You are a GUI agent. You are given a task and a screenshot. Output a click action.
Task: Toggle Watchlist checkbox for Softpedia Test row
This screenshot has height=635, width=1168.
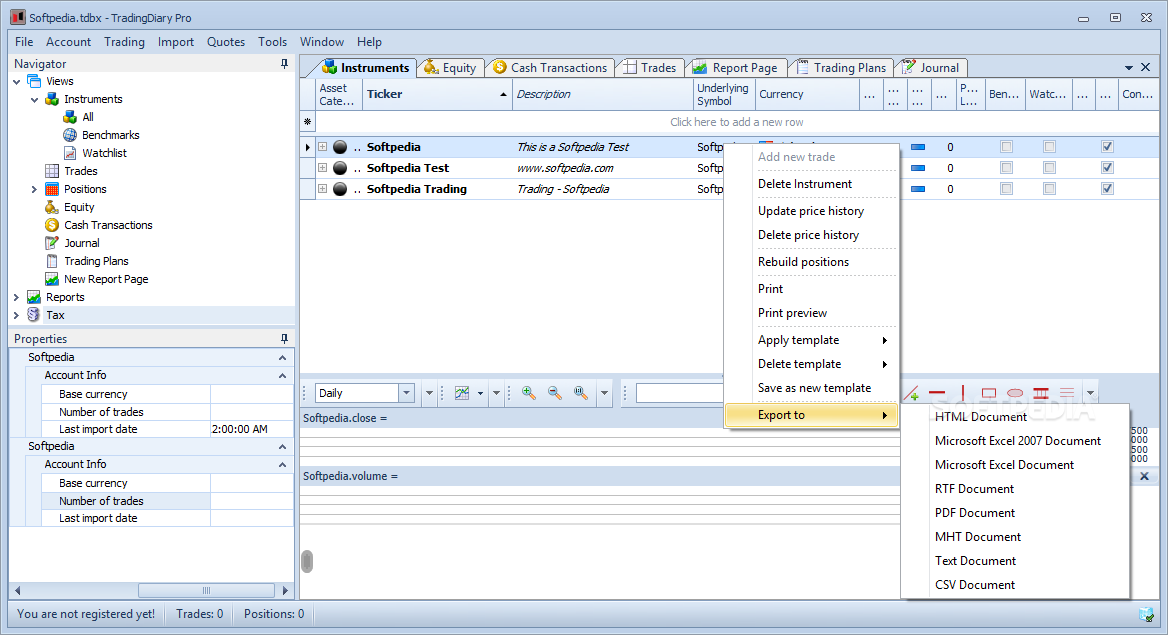click(x=1049, y=168)
